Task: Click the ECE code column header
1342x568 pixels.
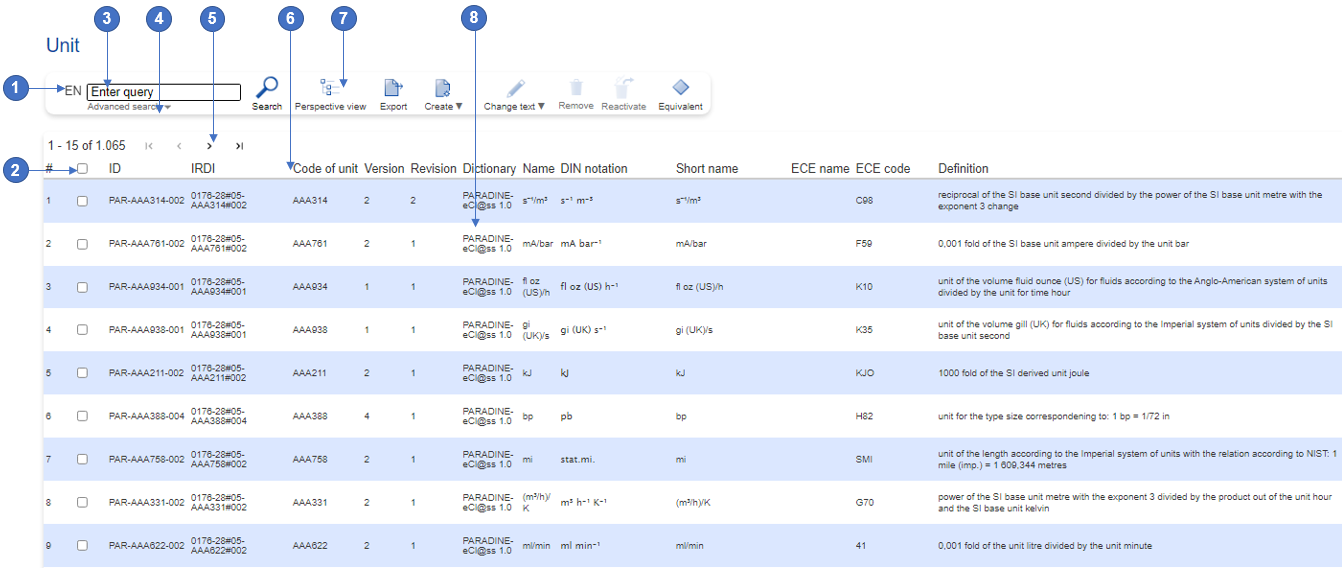Action: [882, 169]
